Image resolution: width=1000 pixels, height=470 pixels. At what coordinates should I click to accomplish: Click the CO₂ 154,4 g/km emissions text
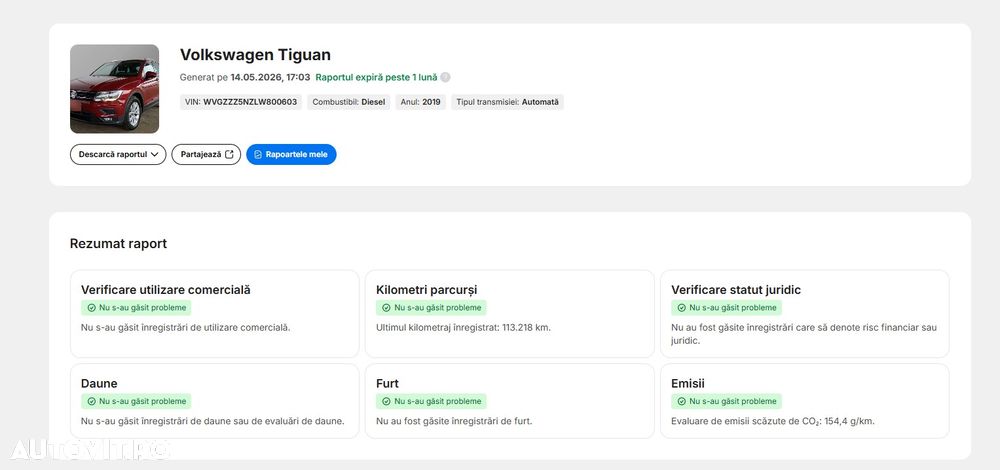(x=773, y=422)
